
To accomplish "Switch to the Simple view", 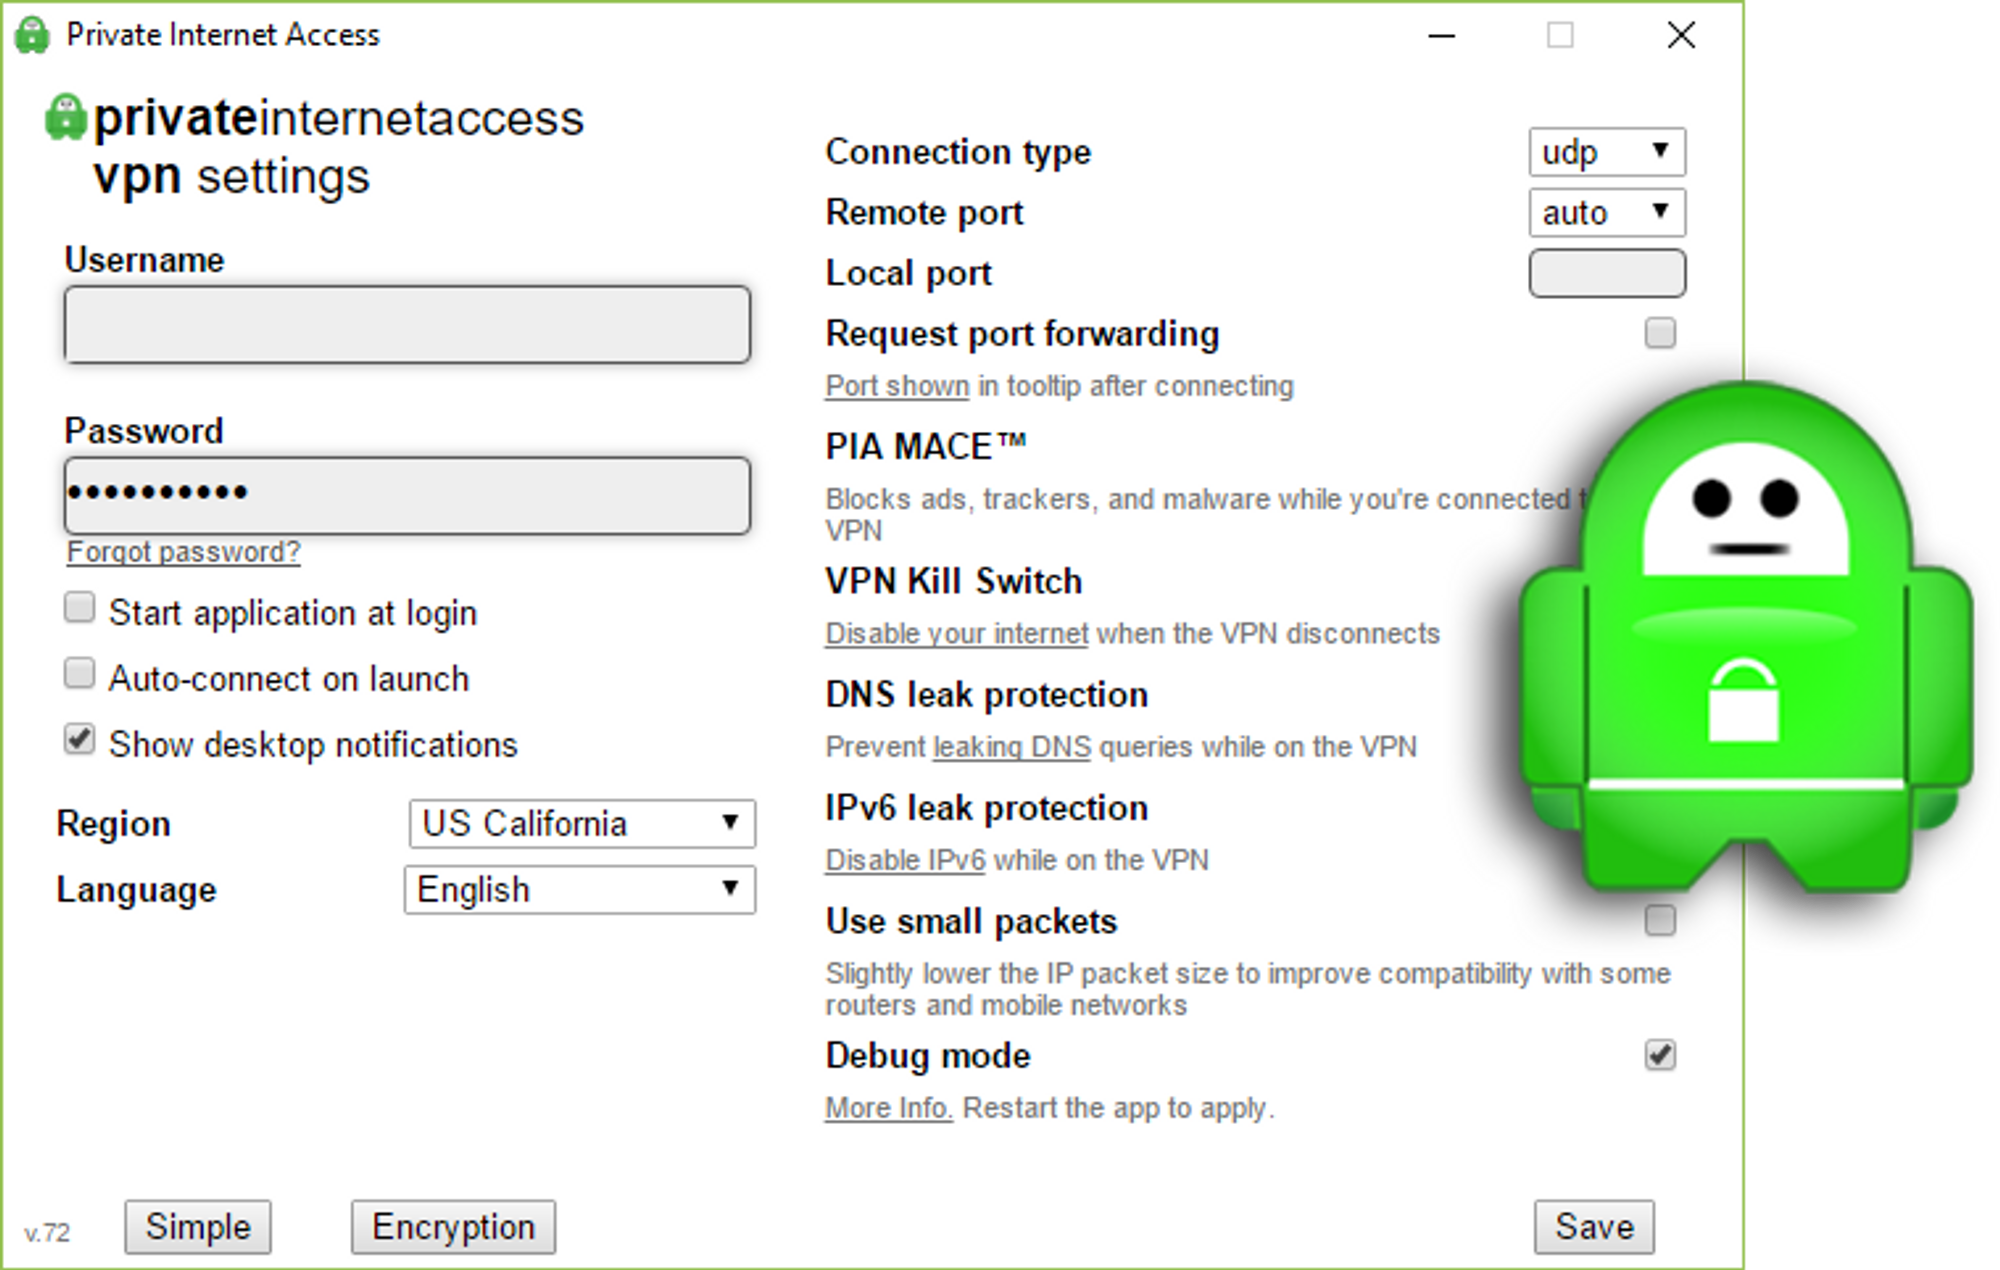I will (198, 1227).
